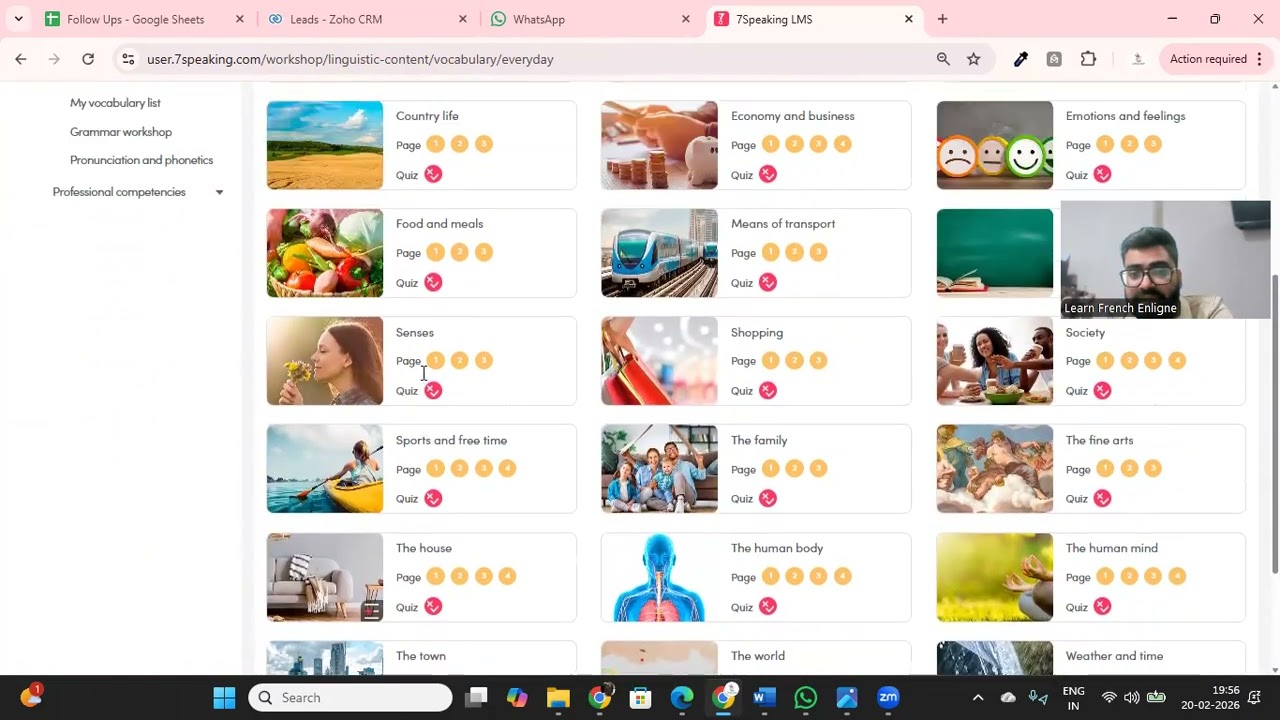Start the Economy and business quiz icon
This screenshot has width=1280, height=720.
click(x=768, y=174)
